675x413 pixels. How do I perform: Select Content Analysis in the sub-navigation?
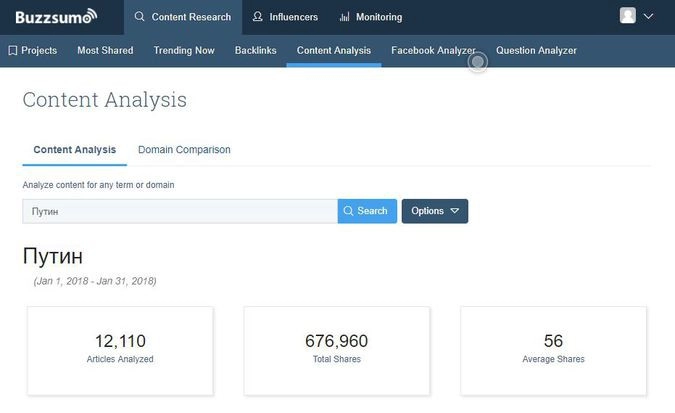[x=334, y=50]
